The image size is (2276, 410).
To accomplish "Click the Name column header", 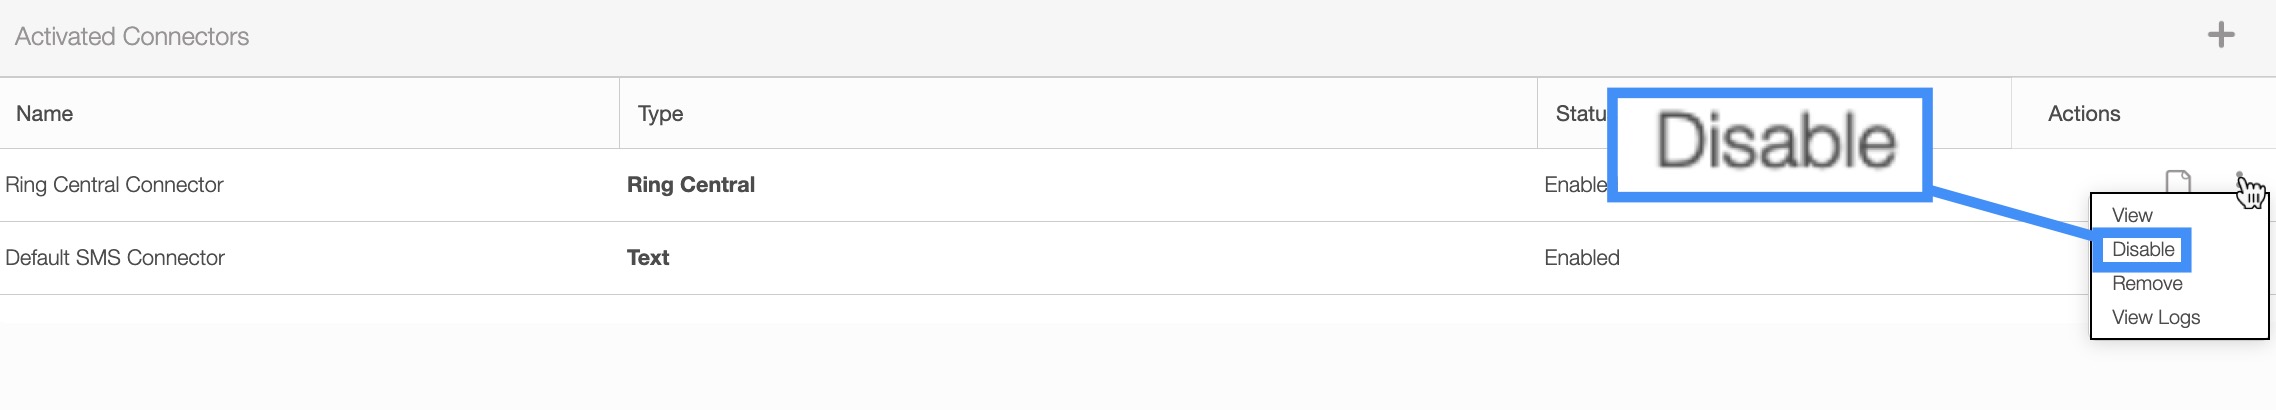I will point(45,114).
